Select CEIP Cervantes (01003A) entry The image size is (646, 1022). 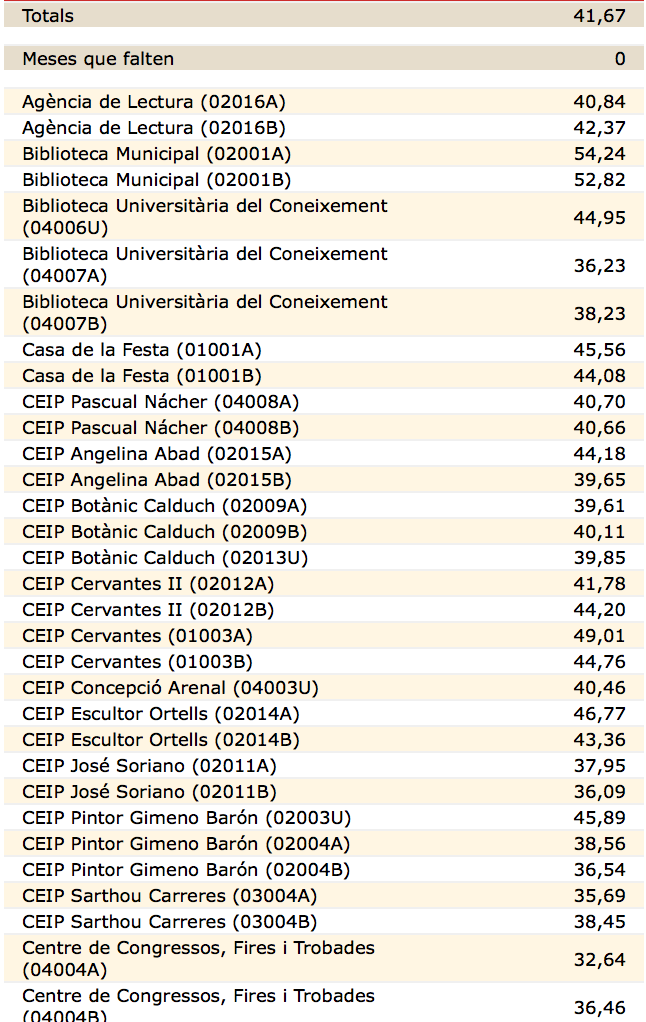(x=137, y=636)
